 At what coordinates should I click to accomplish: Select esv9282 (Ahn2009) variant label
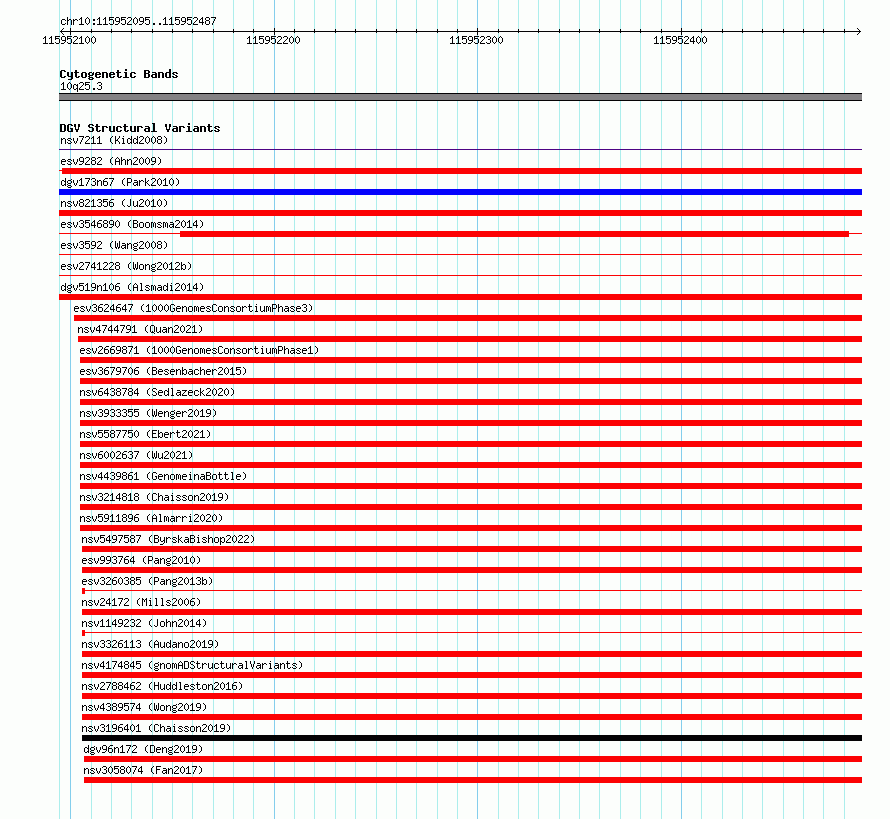click(111, 161)
